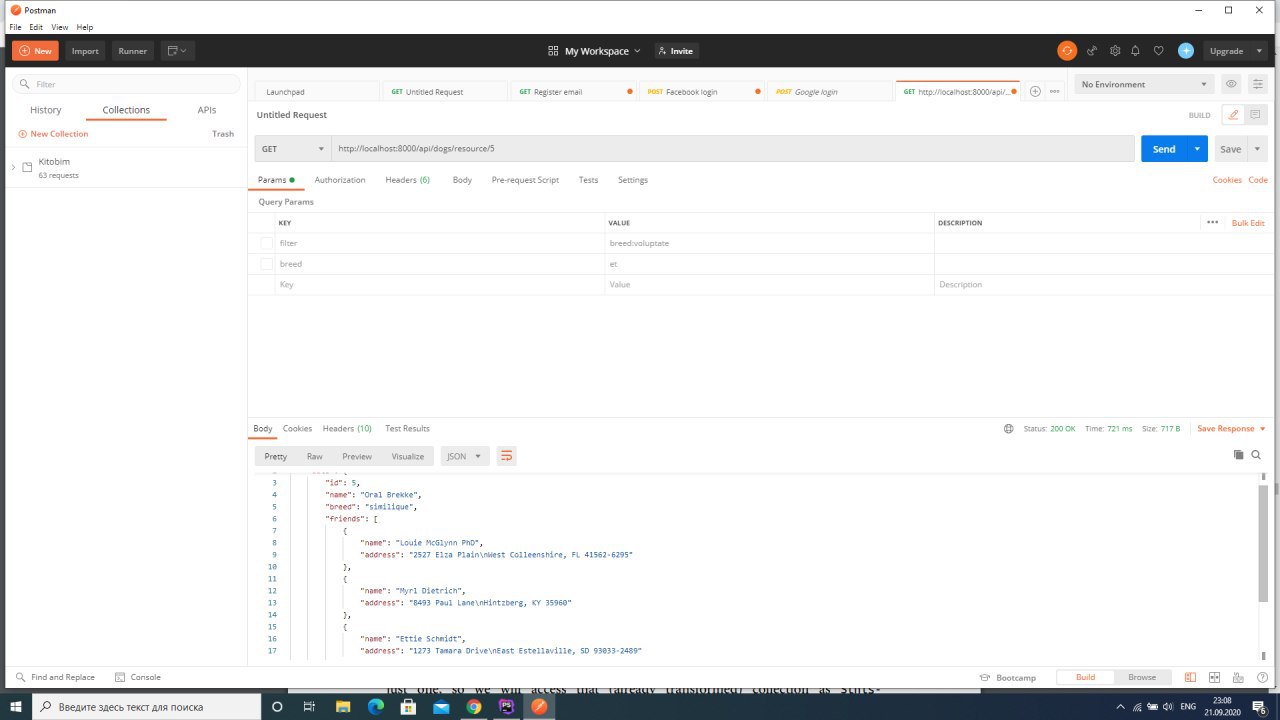
Task: Open the Save Response dropdown
Action: (1231, 429)
